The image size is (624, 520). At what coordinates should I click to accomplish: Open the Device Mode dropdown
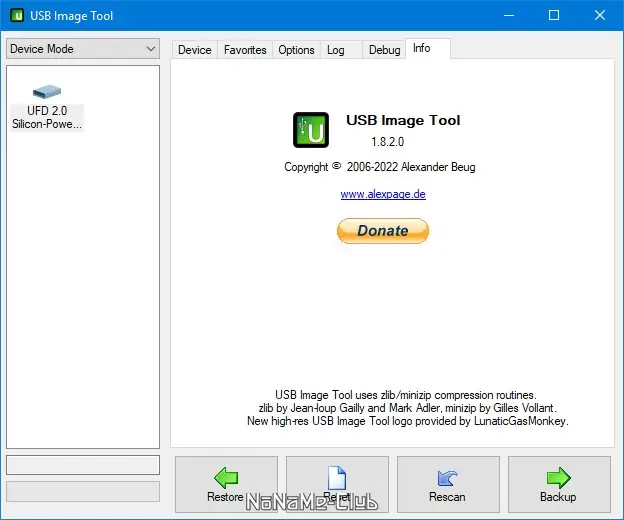(x=83, y=49)
